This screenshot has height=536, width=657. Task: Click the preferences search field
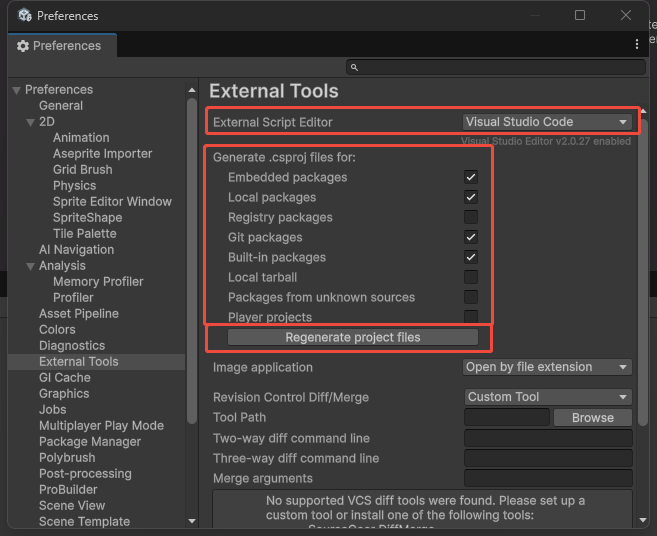[x=496, y=67]
